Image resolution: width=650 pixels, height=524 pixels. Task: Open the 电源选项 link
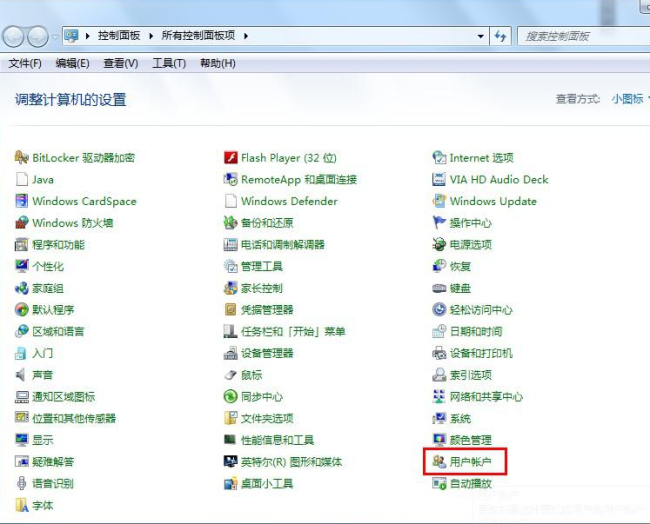[x=470, y=245]
